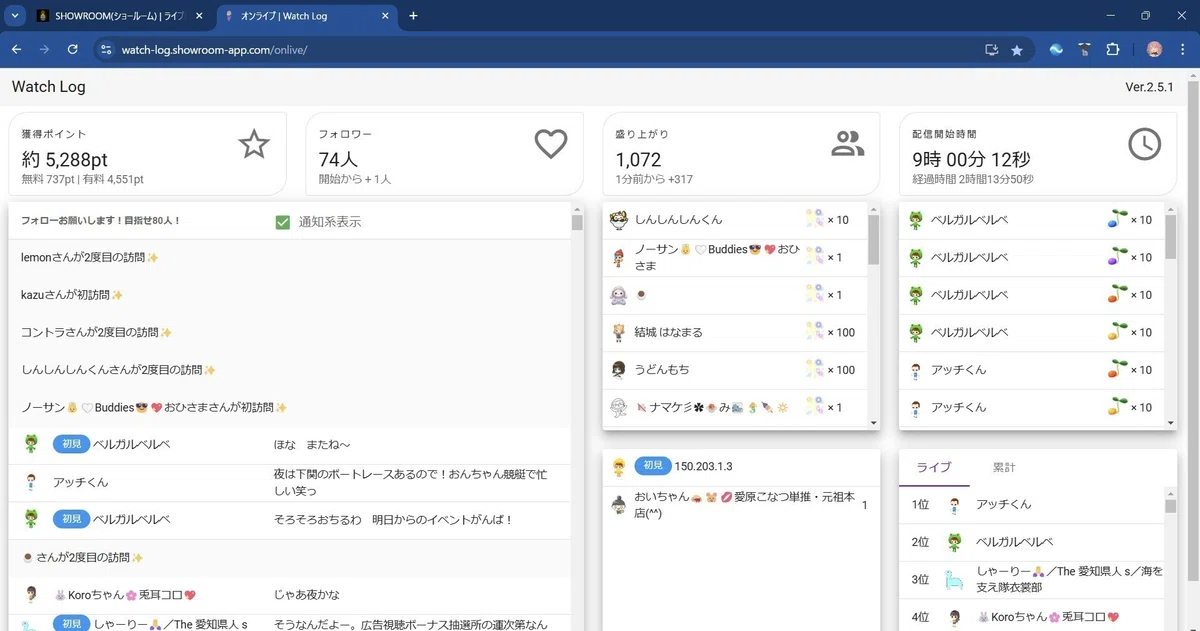The width and height of the screenshot is (1200, 631).
Task: View site information icon in address bar
Action: (107, 49)
